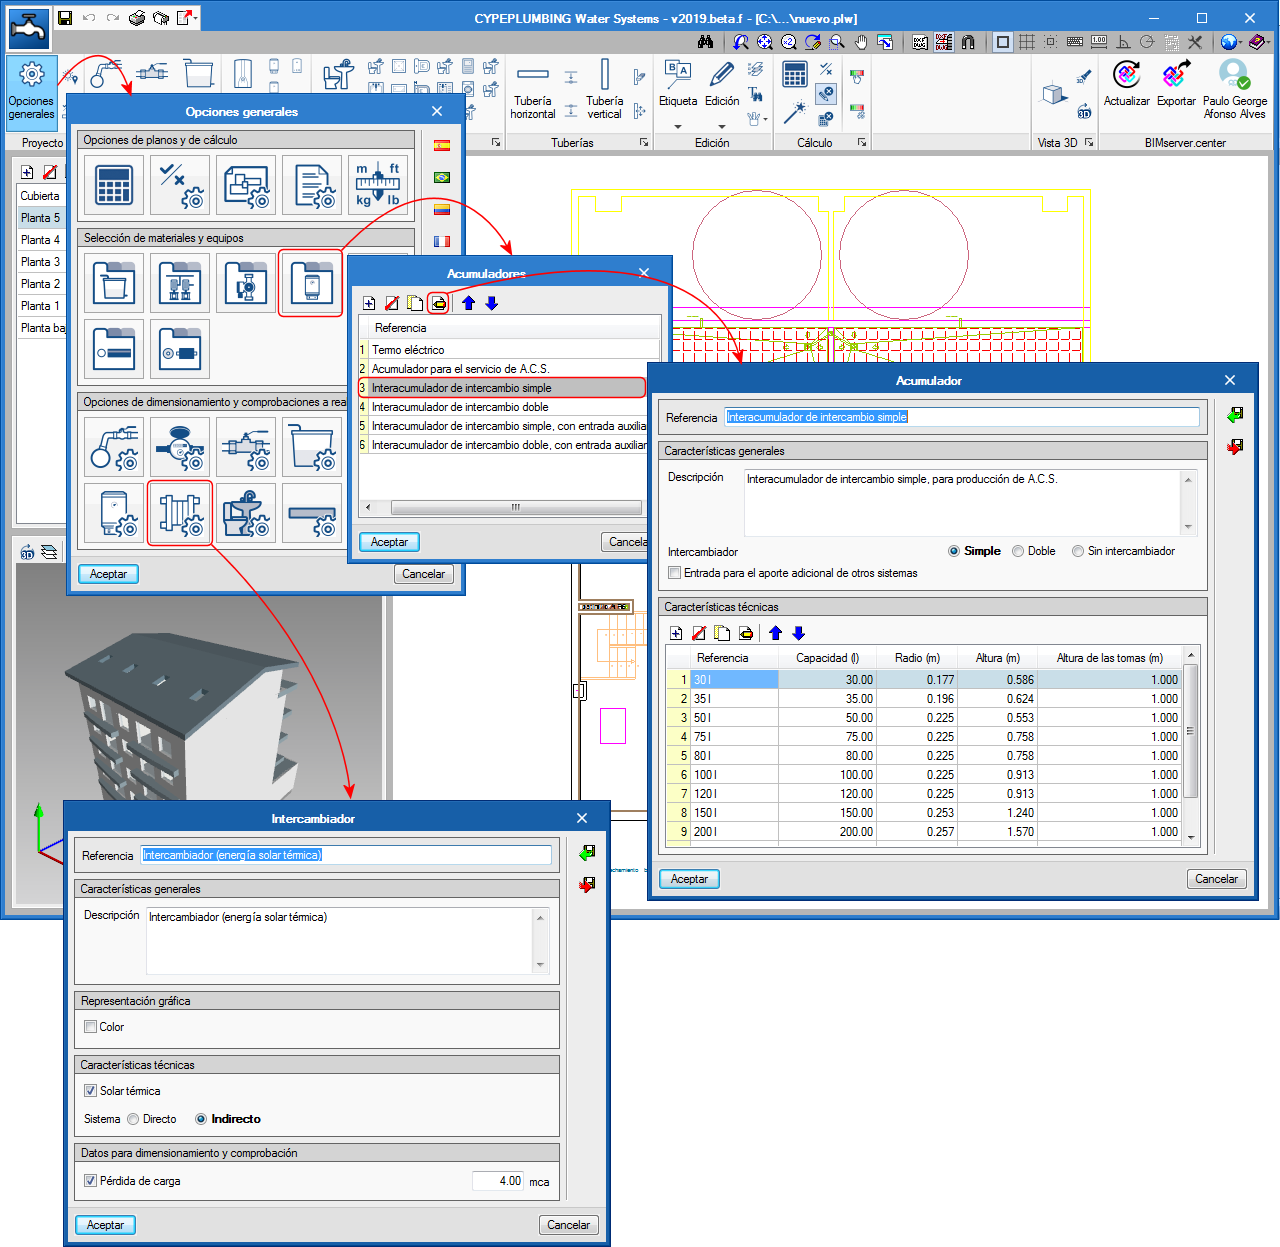Expand the Cálculo group launcher
Image resolution: width=1280 pixels, height=1247 pixels.
tap(862, 143)
